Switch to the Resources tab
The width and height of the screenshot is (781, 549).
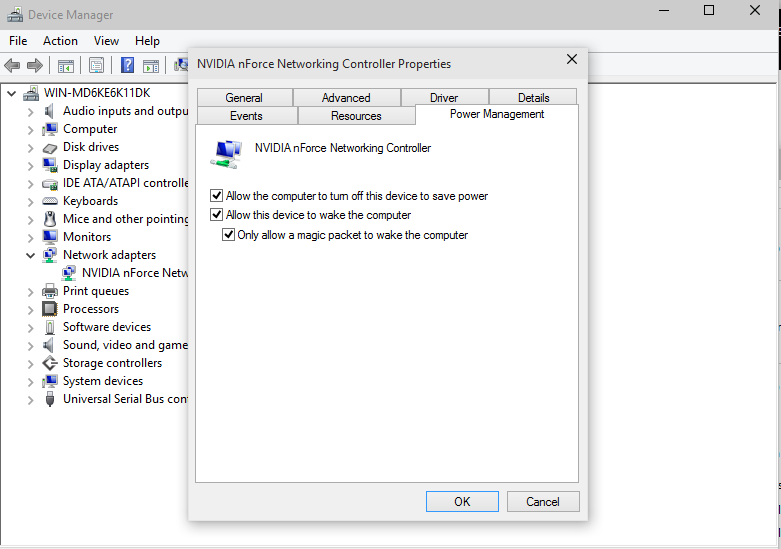pyautogui.click(x=356, y=116)
